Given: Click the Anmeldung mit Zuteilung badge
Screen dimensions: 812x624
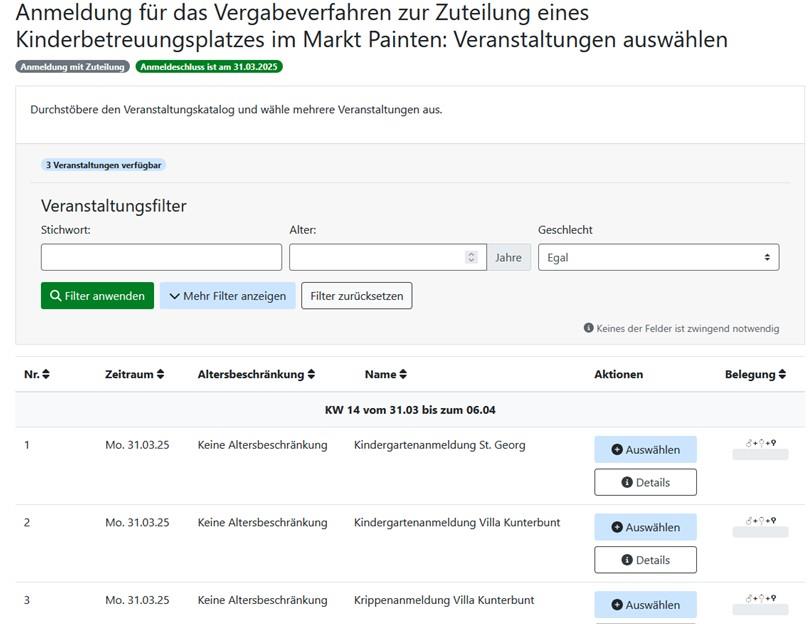Looking at the screenshot, I should (x=72, y=67).
